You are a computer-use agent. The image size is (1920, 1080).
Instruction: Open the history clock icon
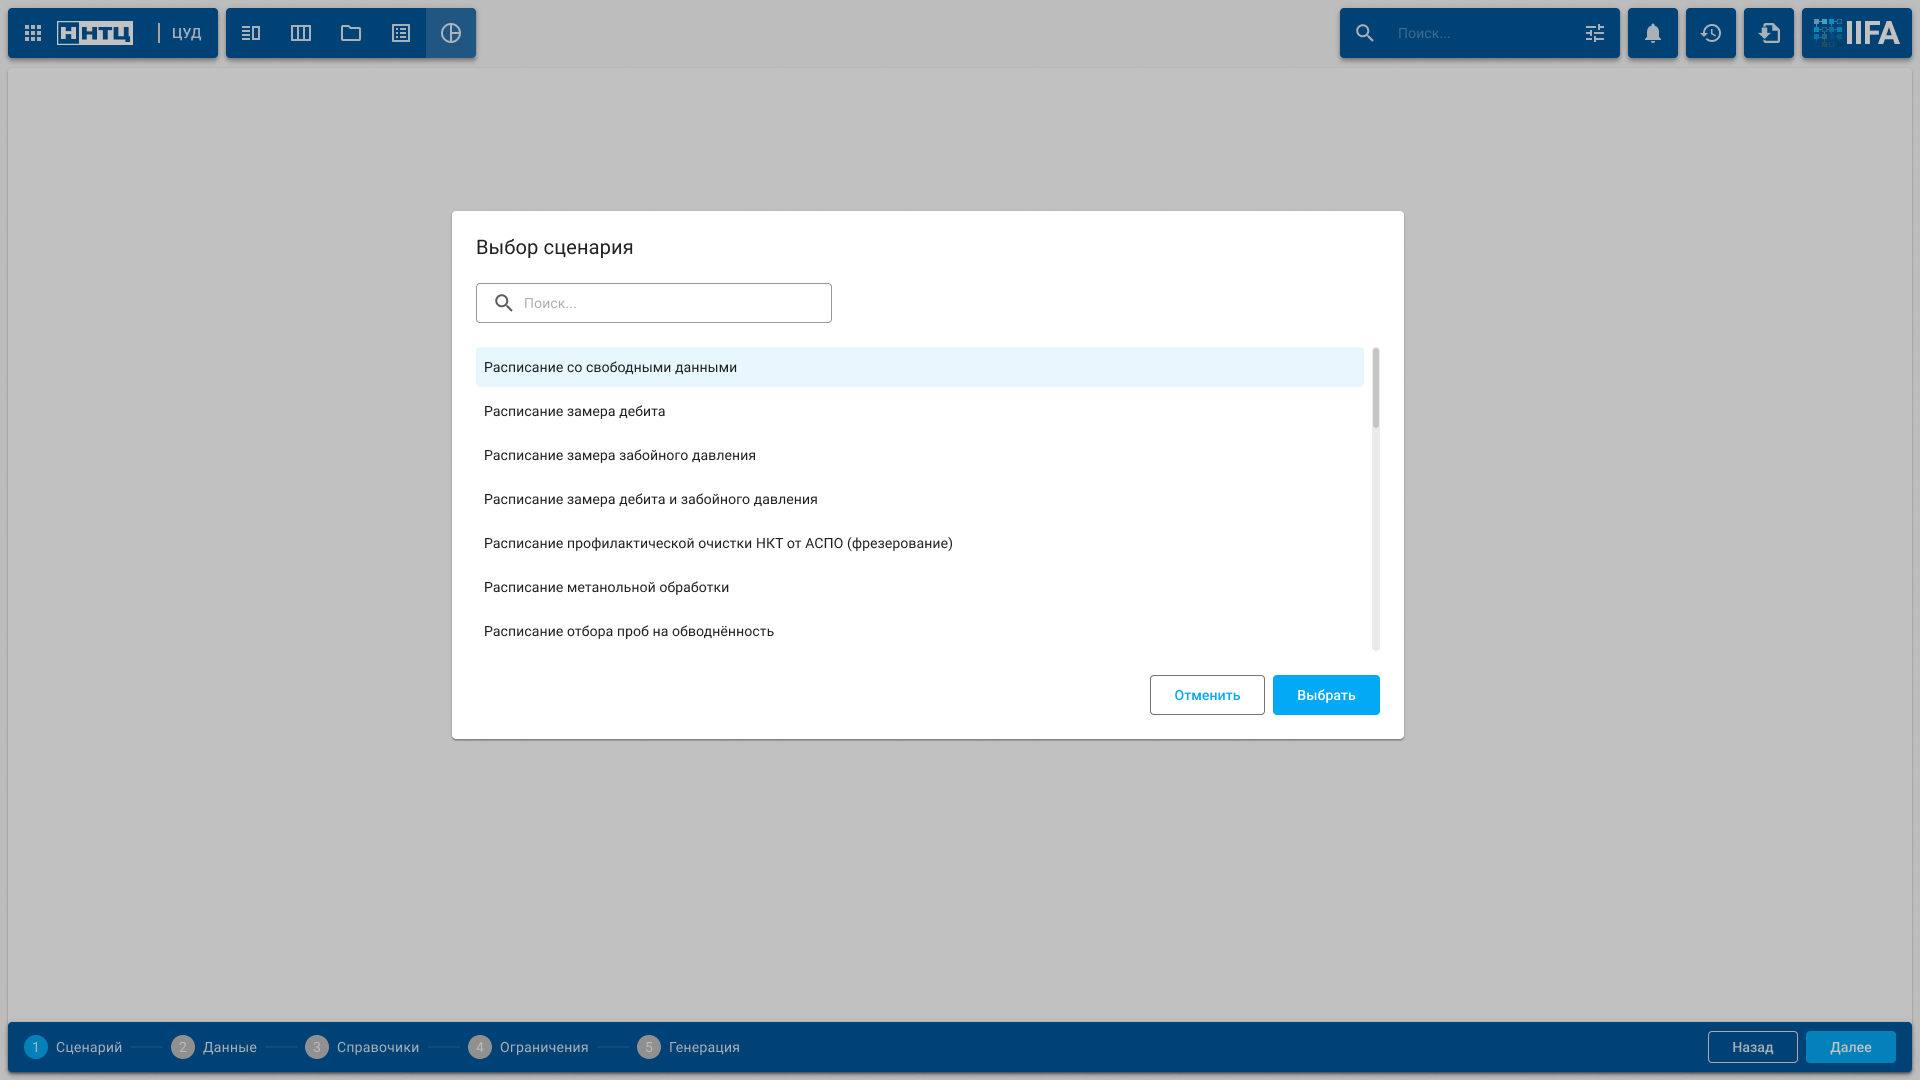pos(1711,33)
